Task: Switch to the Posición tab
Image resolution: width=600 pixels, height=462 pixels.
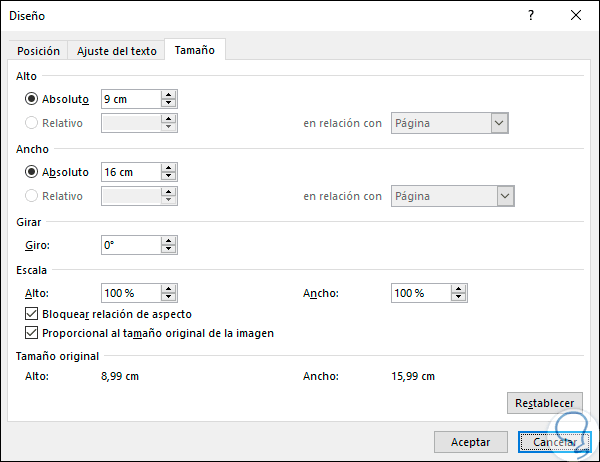Action: (x=39, y=51)
